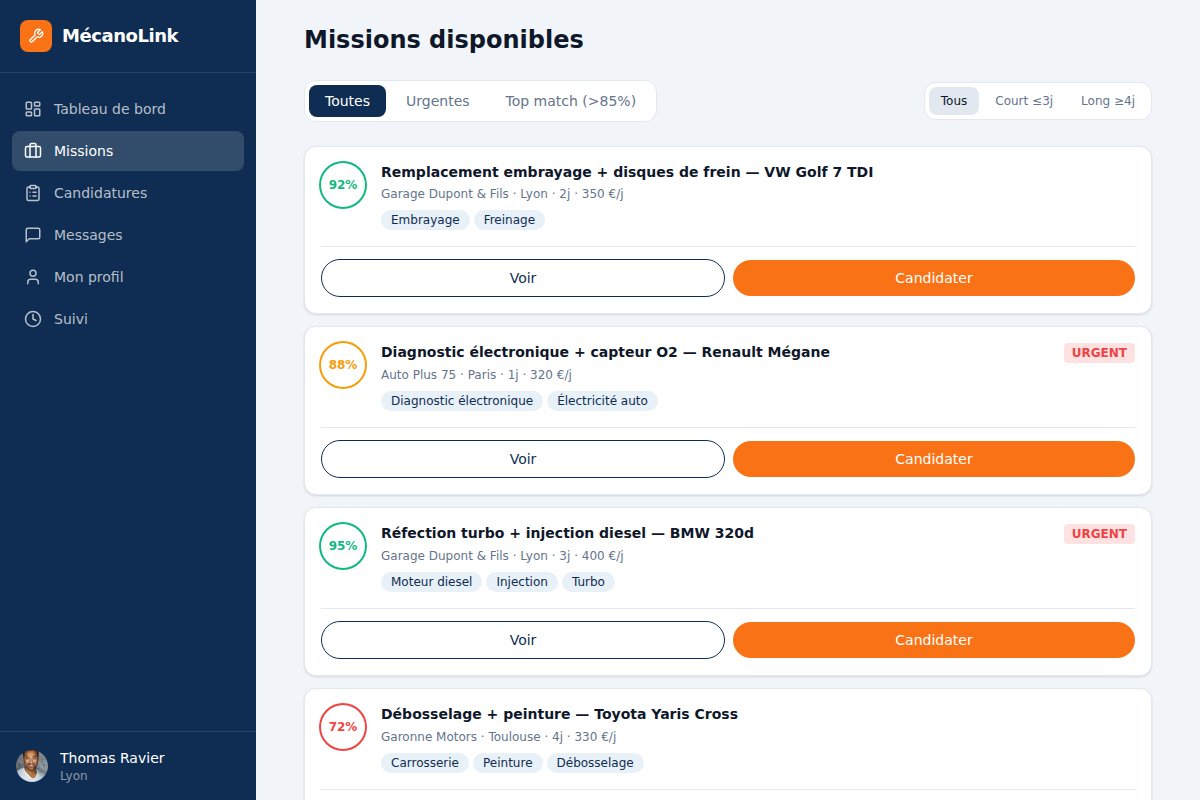Click the Candidatures clipboard icon
Viewport: 1200px width, 800px height.
coord(33,193)
